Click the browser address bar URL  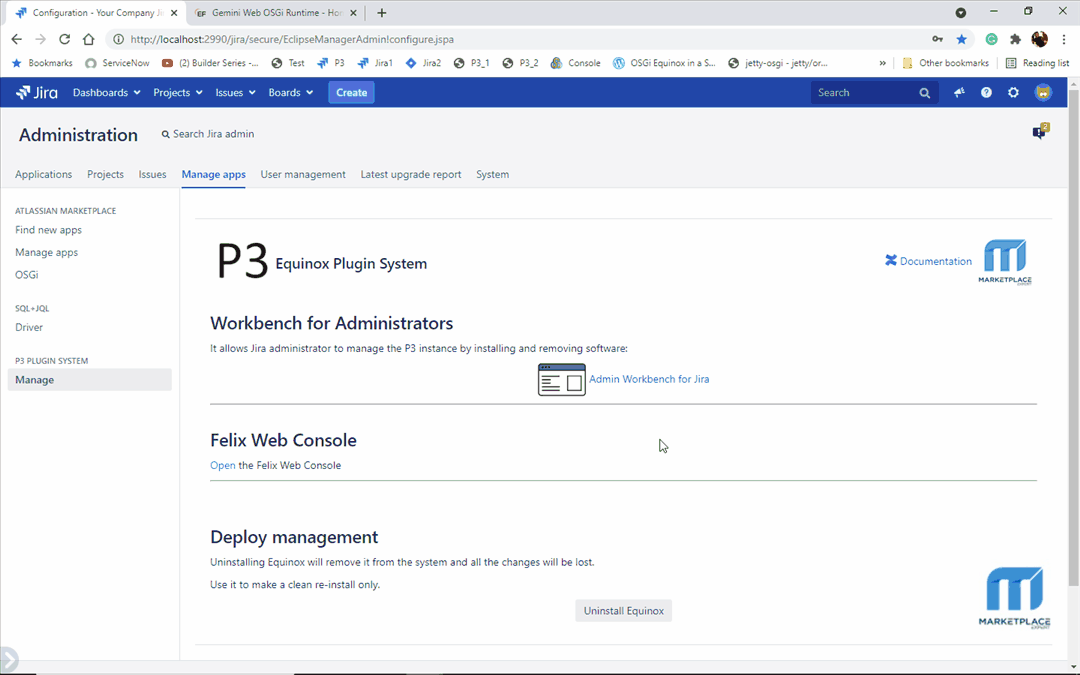click(x=292, y=39)
